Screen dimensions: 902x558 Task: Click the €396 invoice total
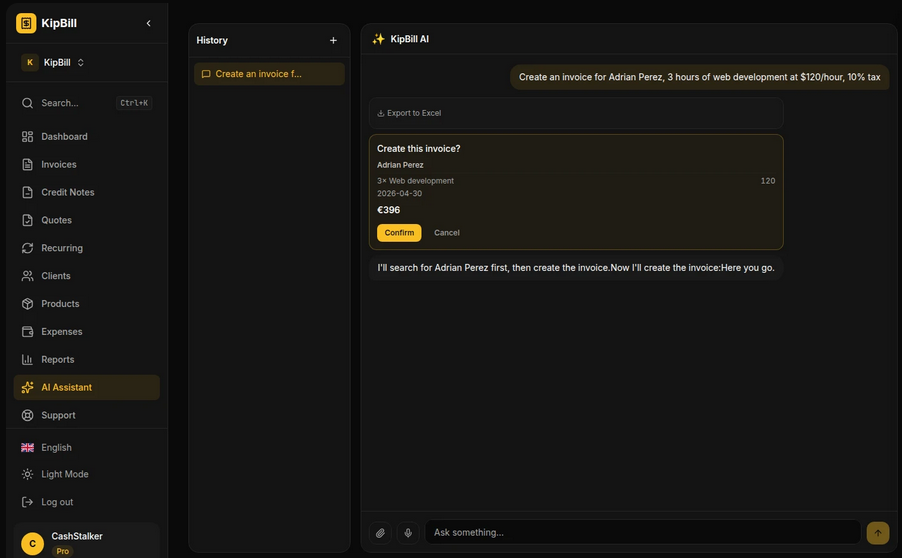tap(388, 210)
